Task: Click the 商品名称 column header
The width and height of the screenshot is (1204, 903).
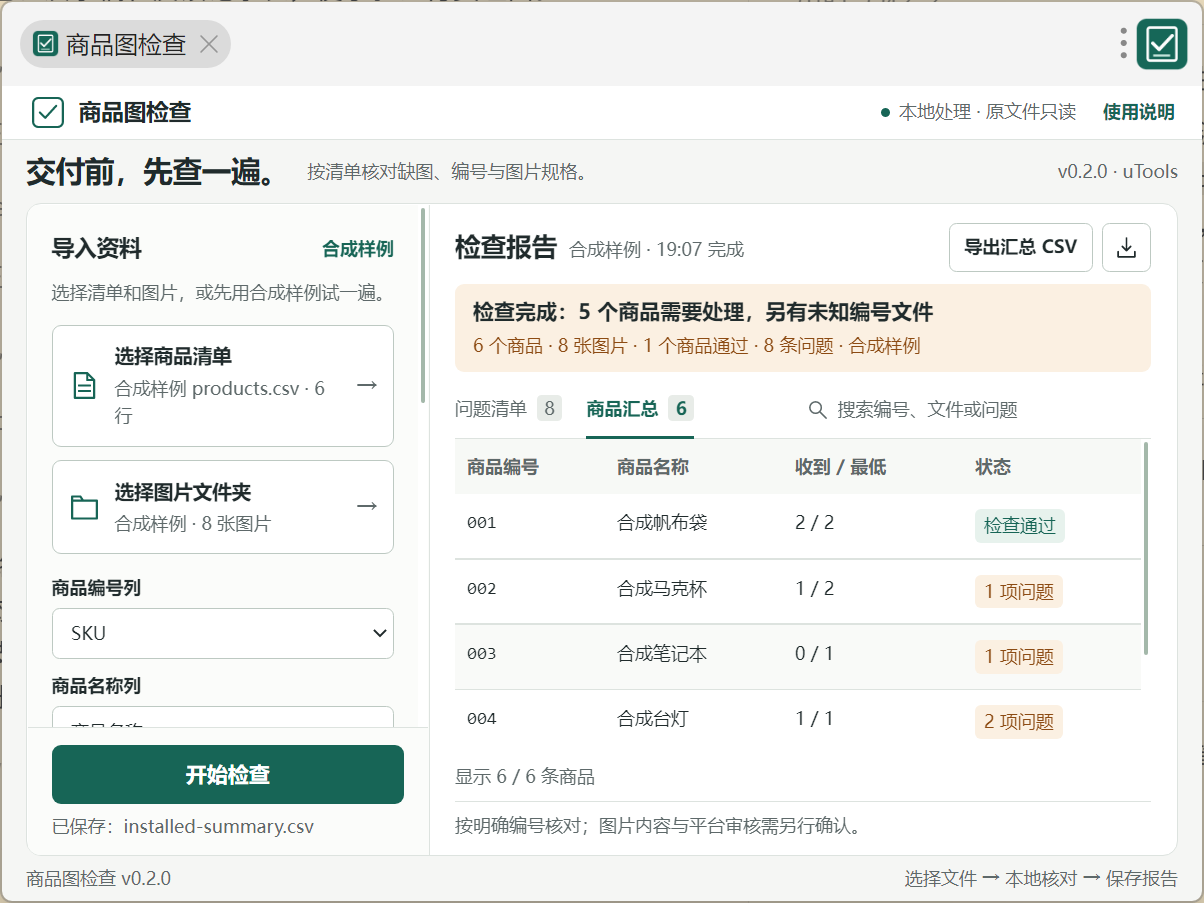Action: 653,467
